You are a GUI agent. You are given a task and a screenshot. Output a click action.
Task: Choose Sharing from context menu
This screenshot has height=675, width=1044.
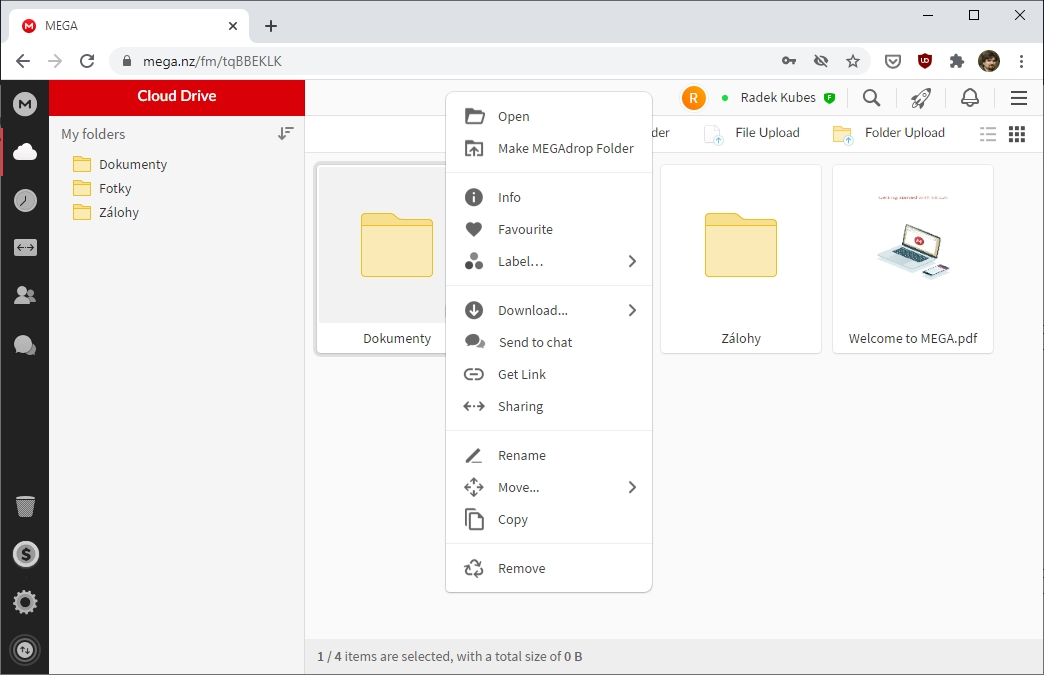point(549,406)
